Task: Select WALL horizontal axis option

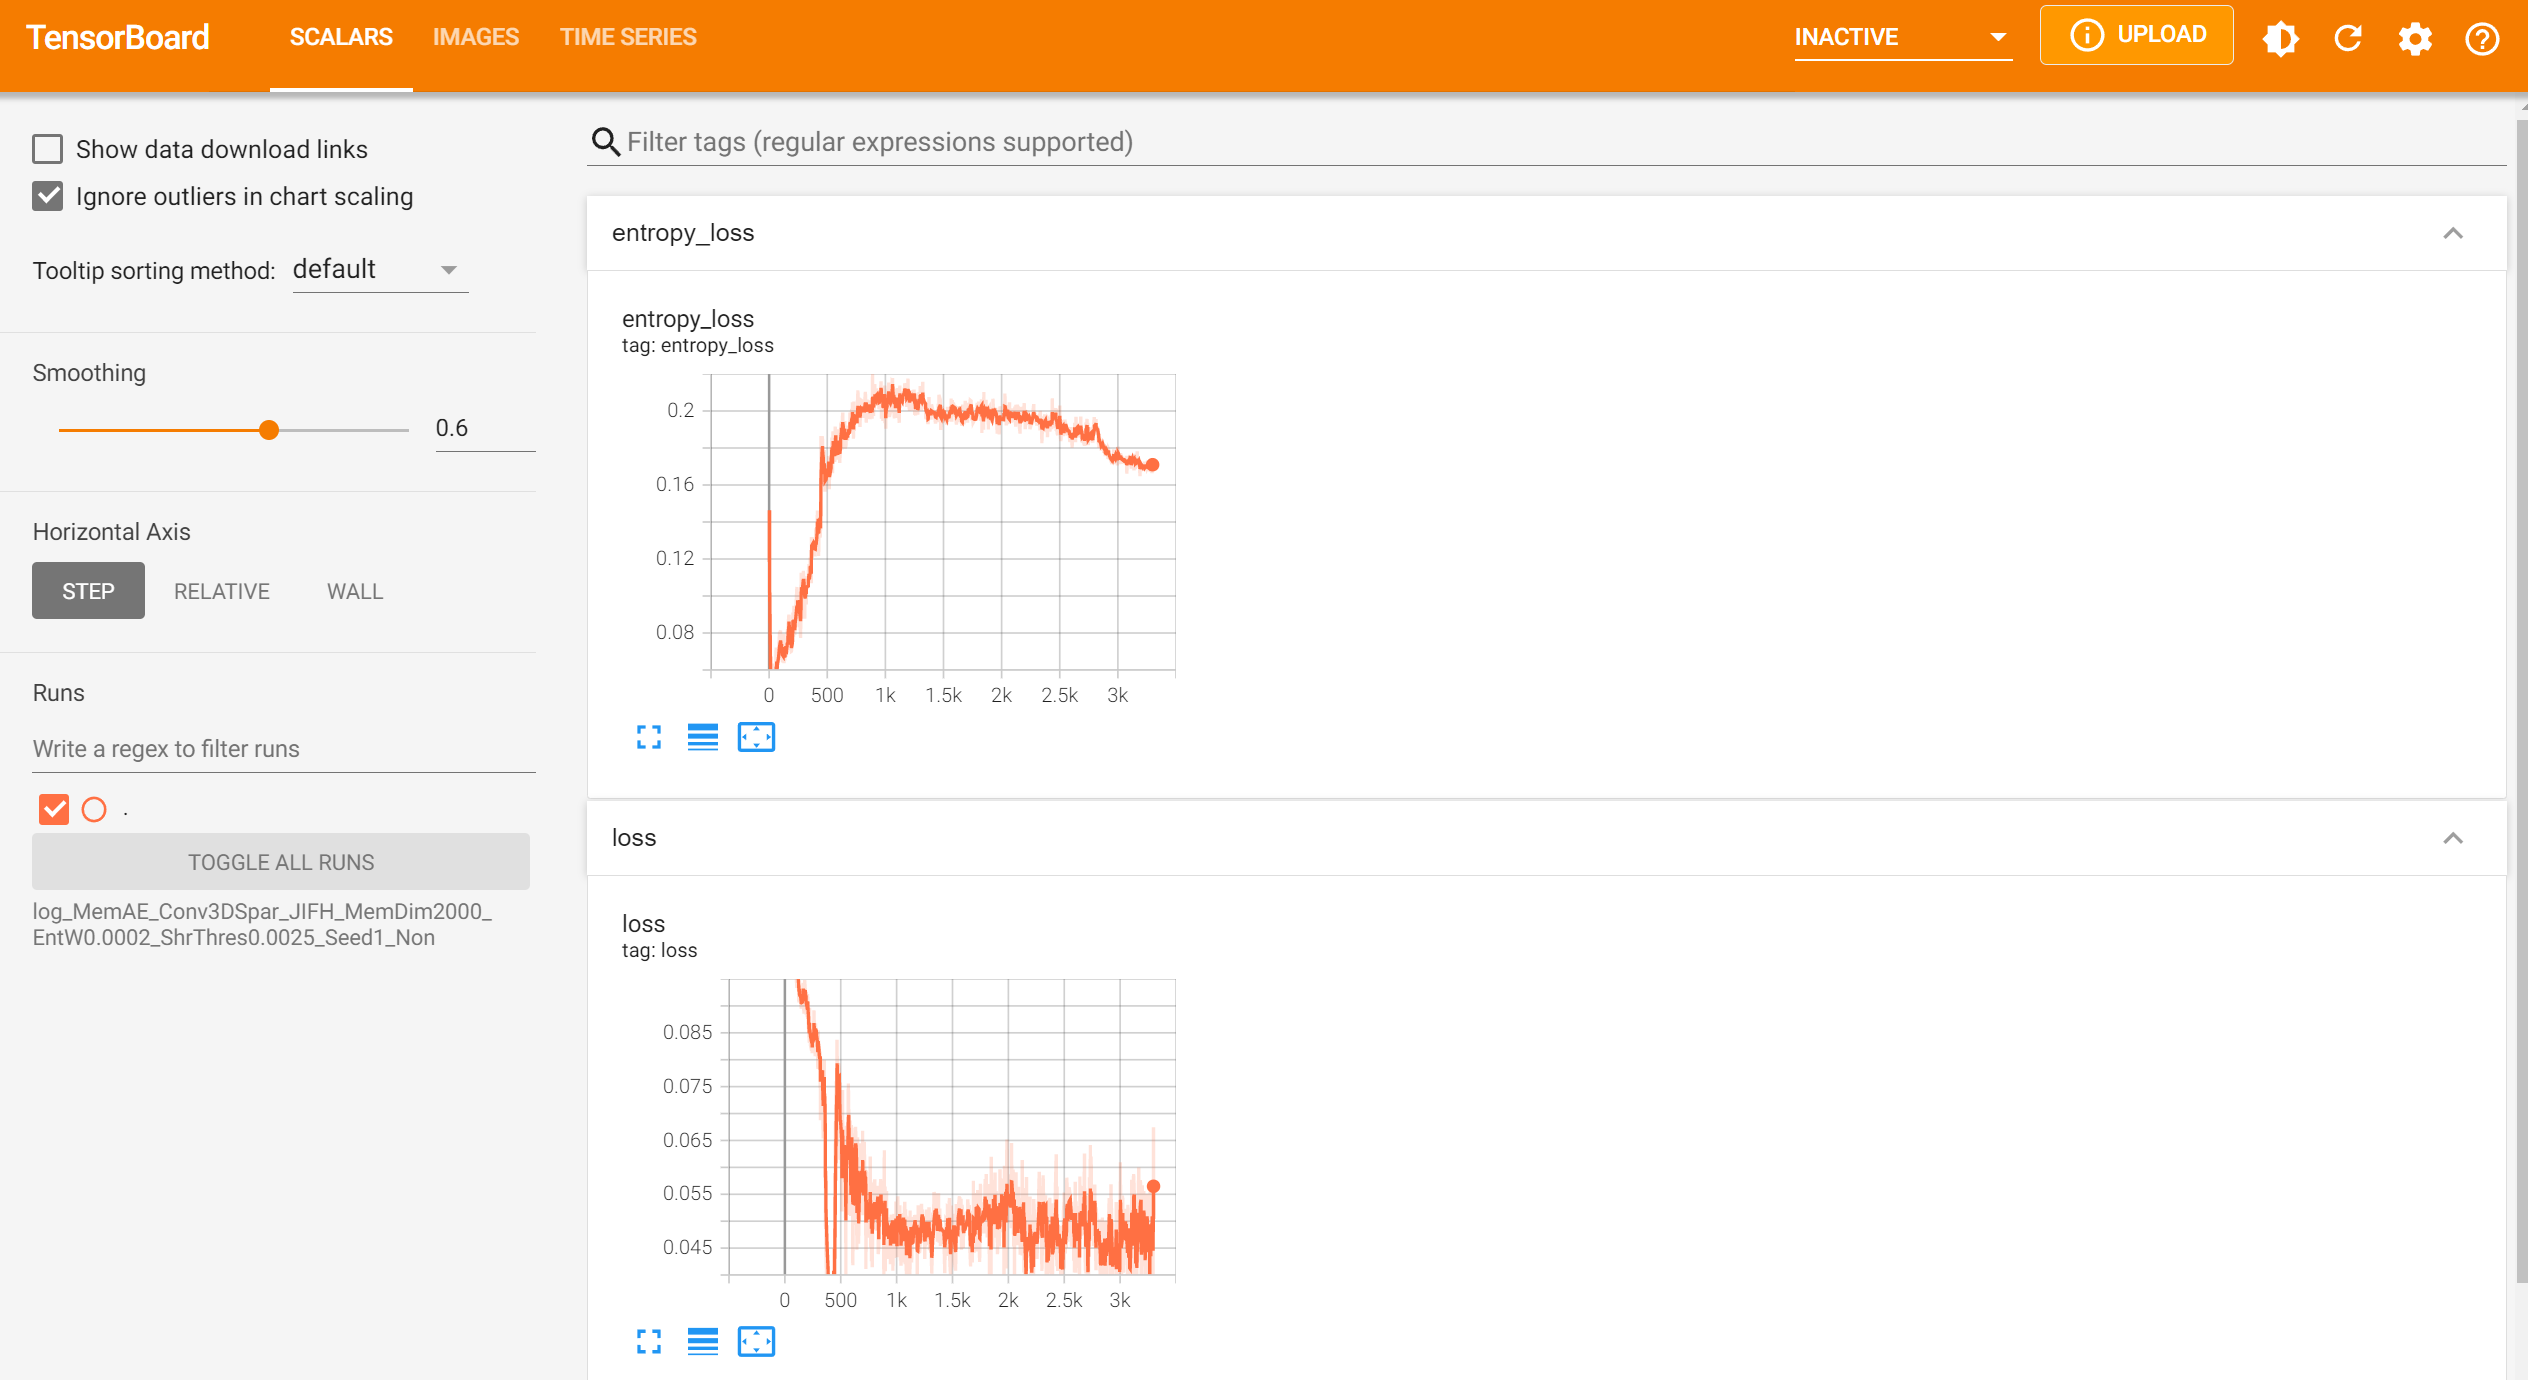Action: [354, 591]
